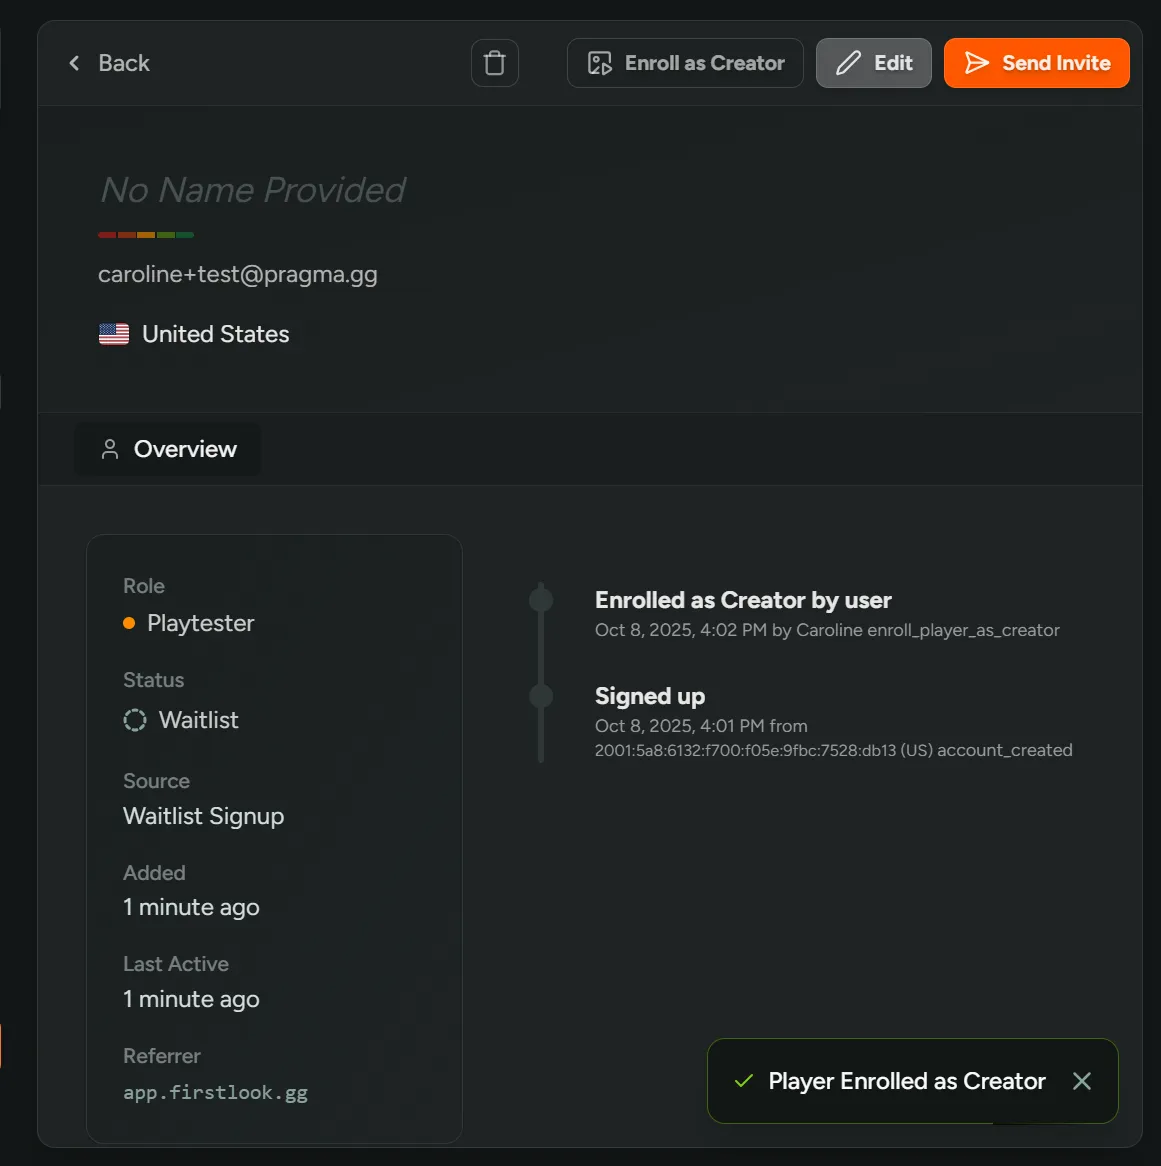Select the United States flag icon
Viewport: 1161px width, 1166px height.
(x=114, y=333)
